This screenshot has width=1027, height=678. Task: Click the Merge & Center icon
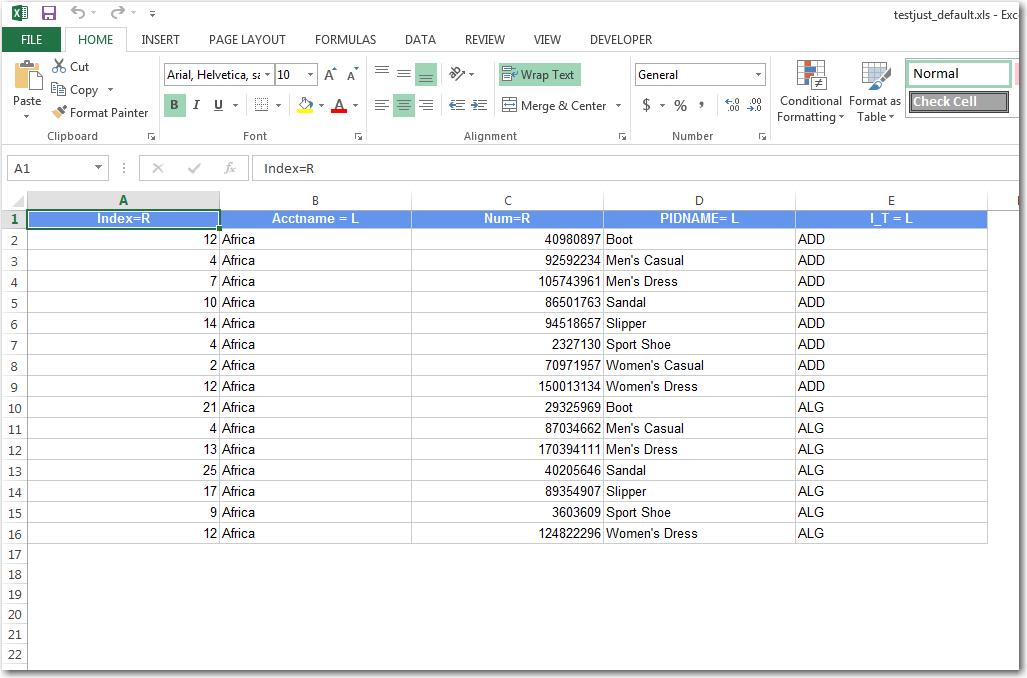509,106
